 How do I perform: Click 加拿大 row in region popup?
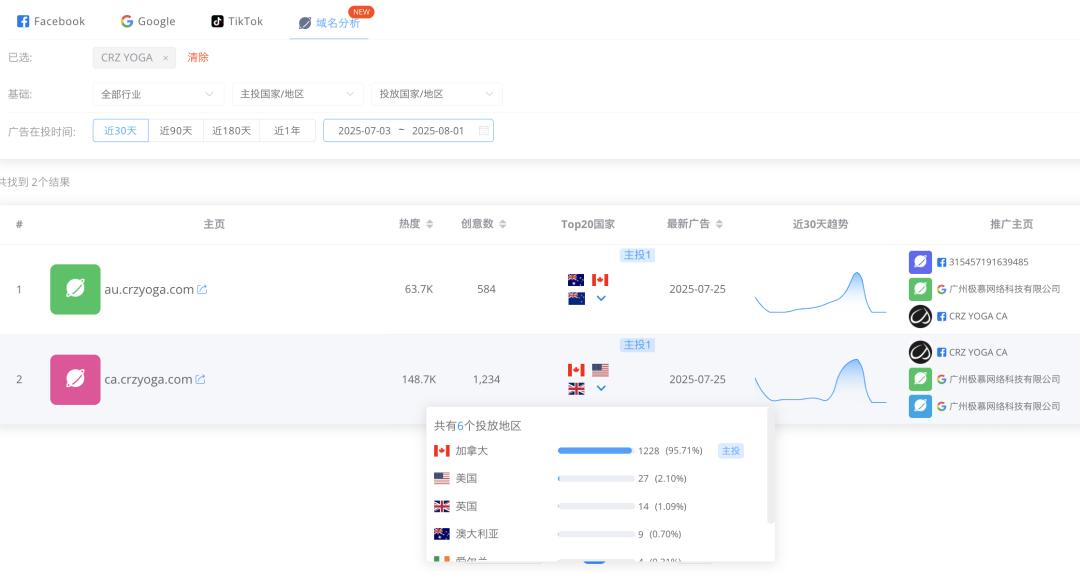[x=596, y=451]
